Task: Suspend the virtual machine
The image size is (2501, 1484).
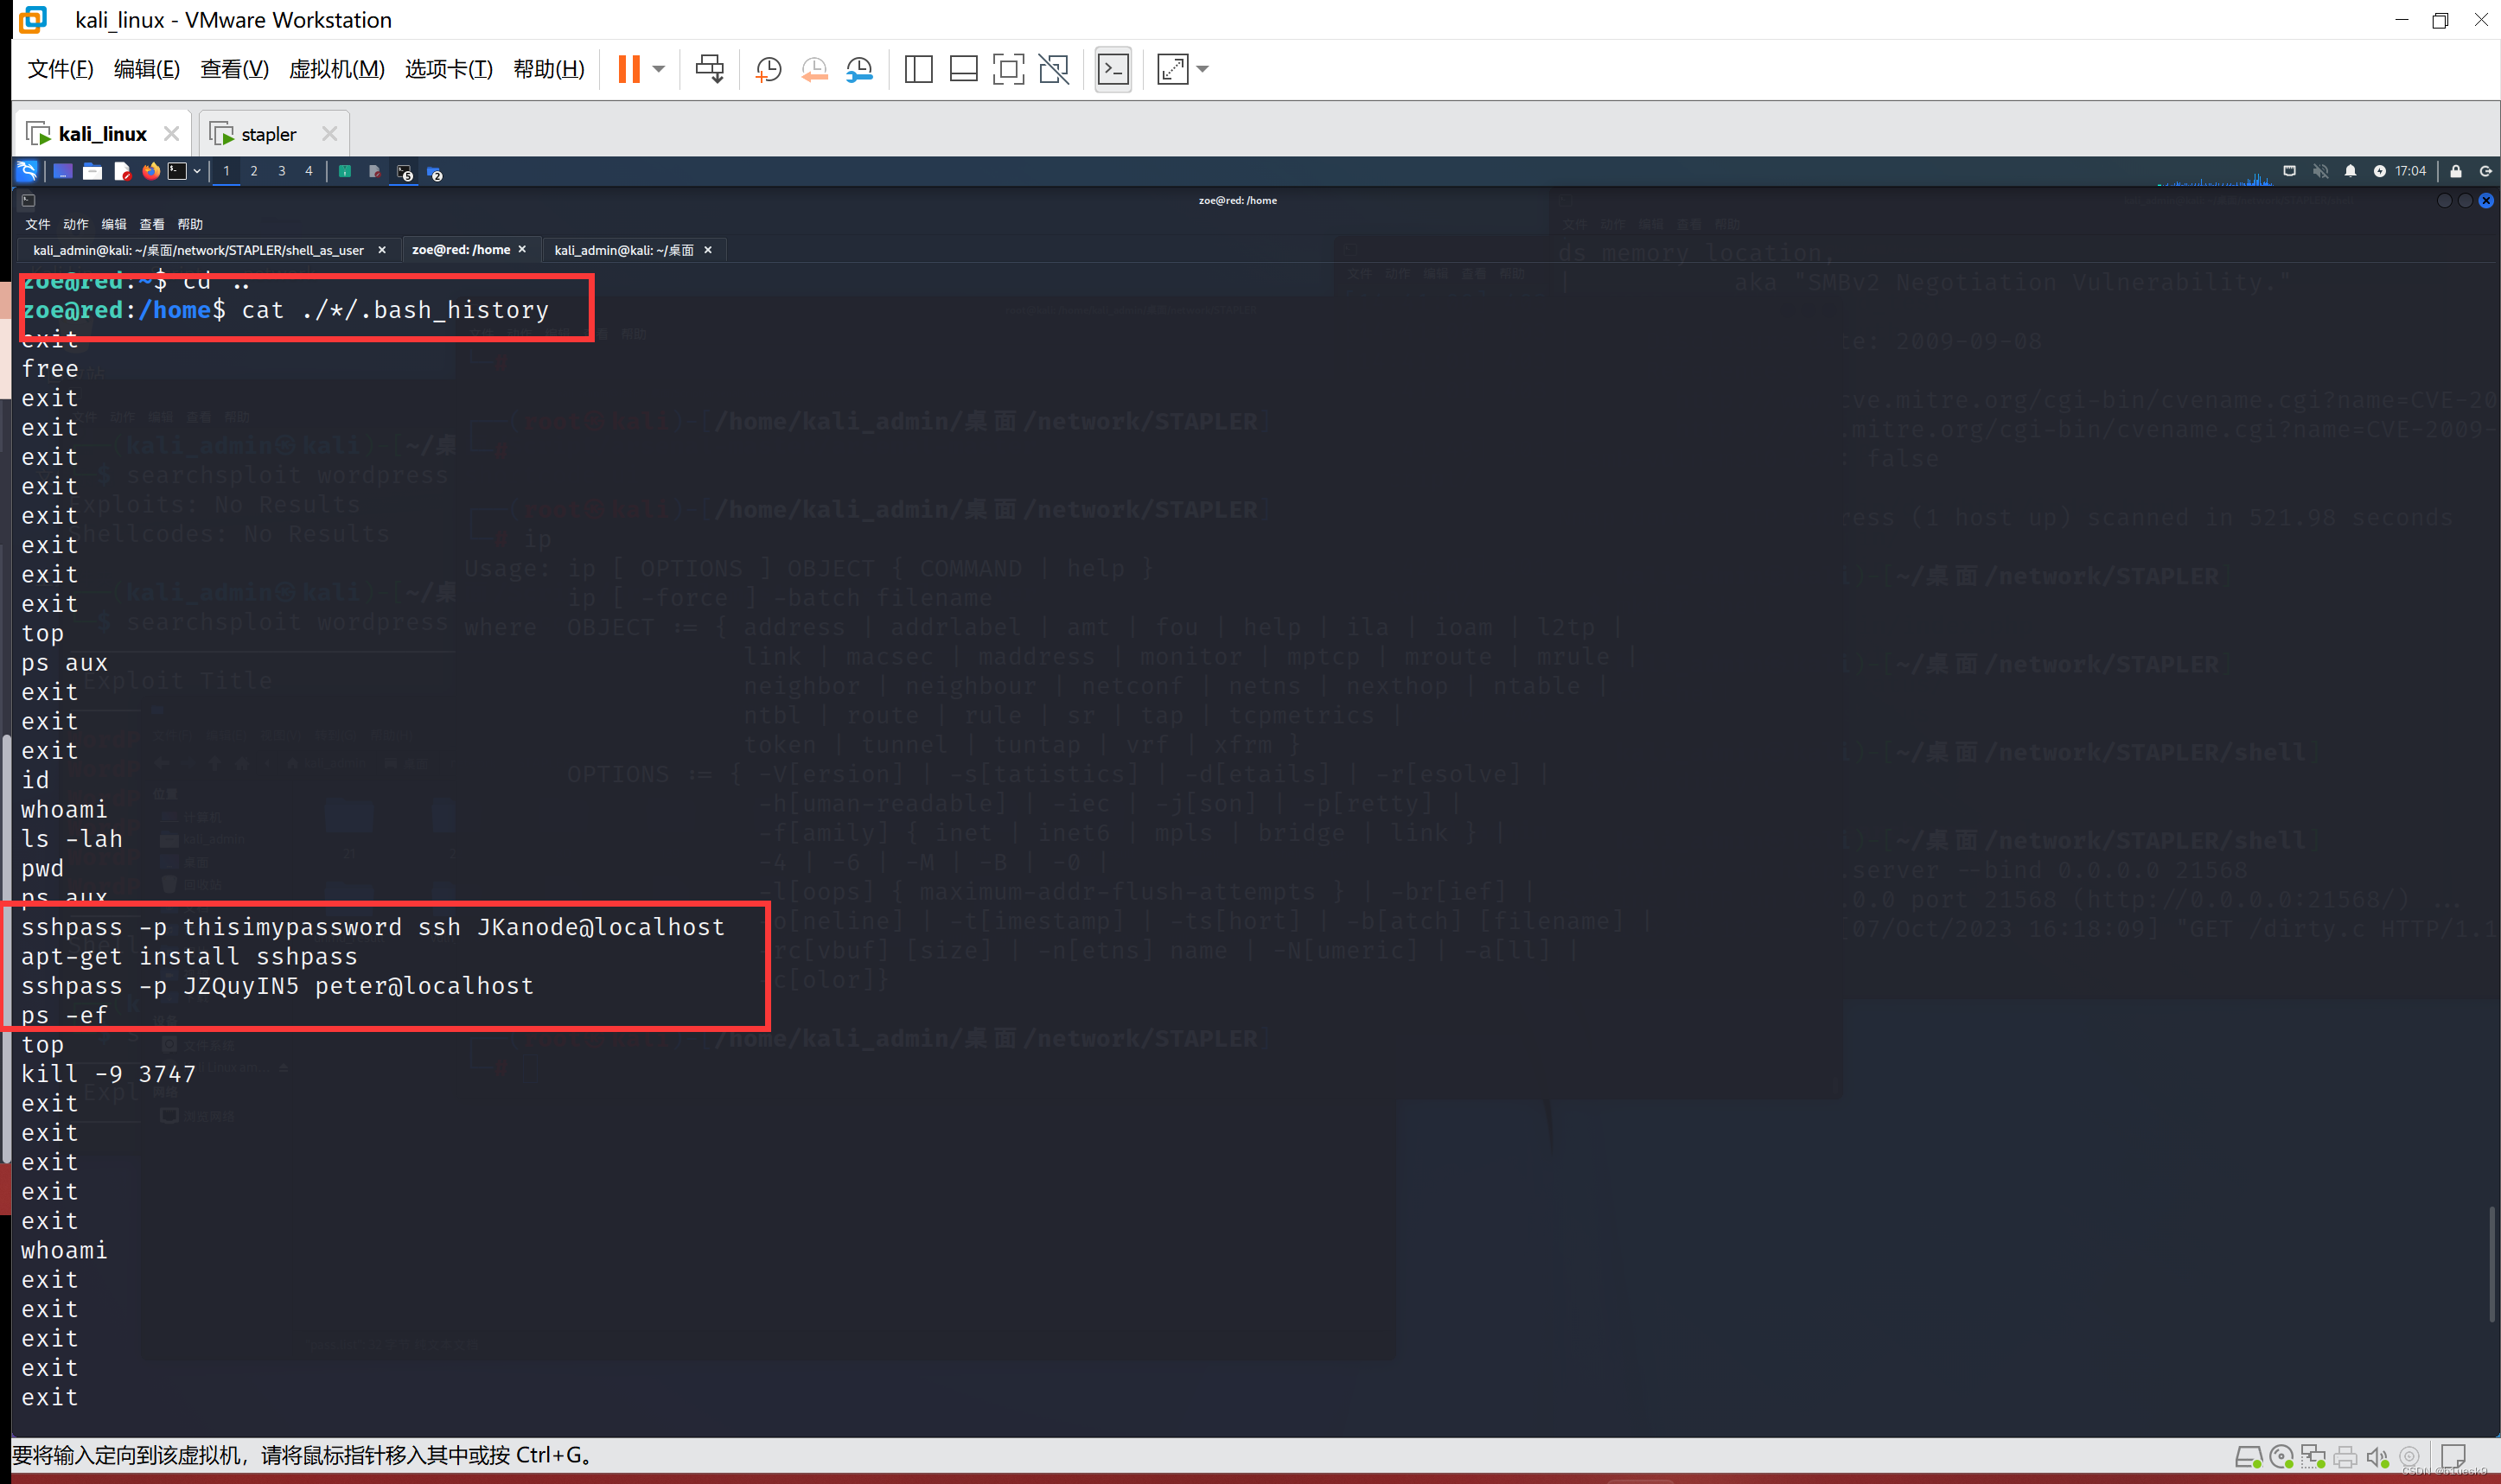Action: point(629,69)
